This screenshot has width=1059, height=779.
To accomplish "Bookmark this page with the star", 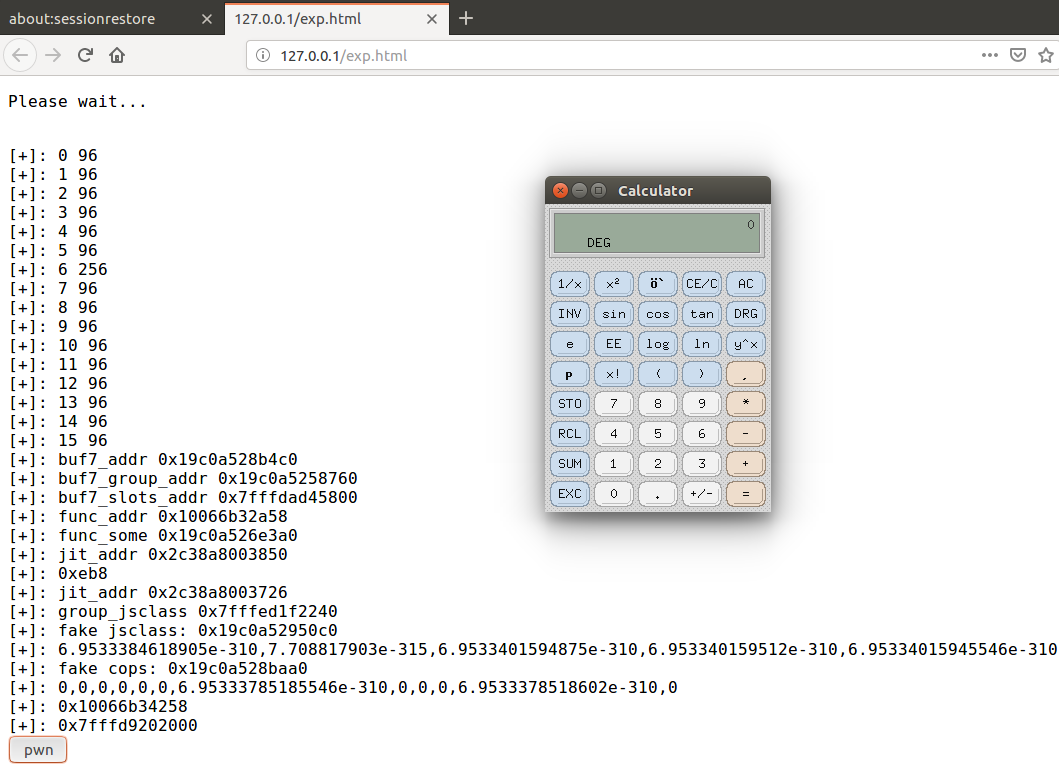I will click(1045, 55).
